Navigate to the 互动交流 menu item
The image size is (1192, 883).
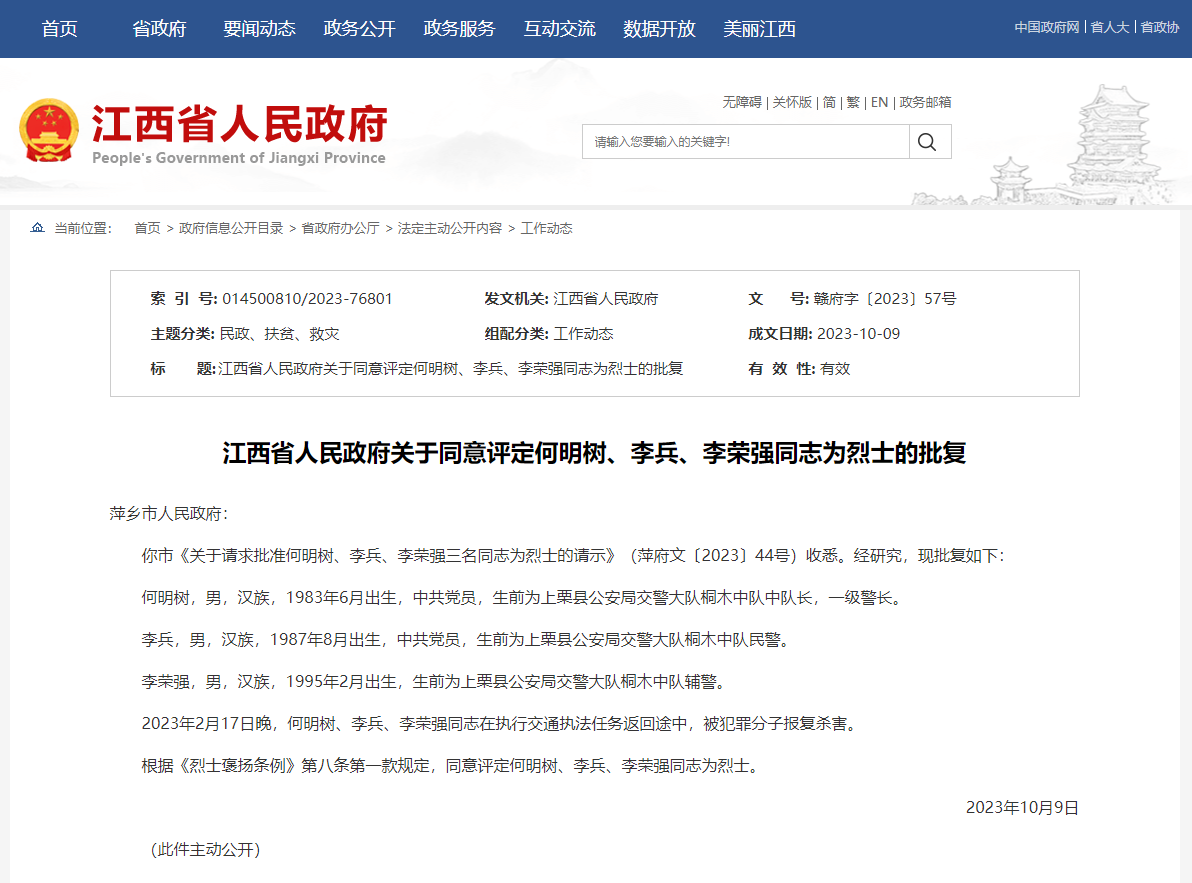[559, 29]
